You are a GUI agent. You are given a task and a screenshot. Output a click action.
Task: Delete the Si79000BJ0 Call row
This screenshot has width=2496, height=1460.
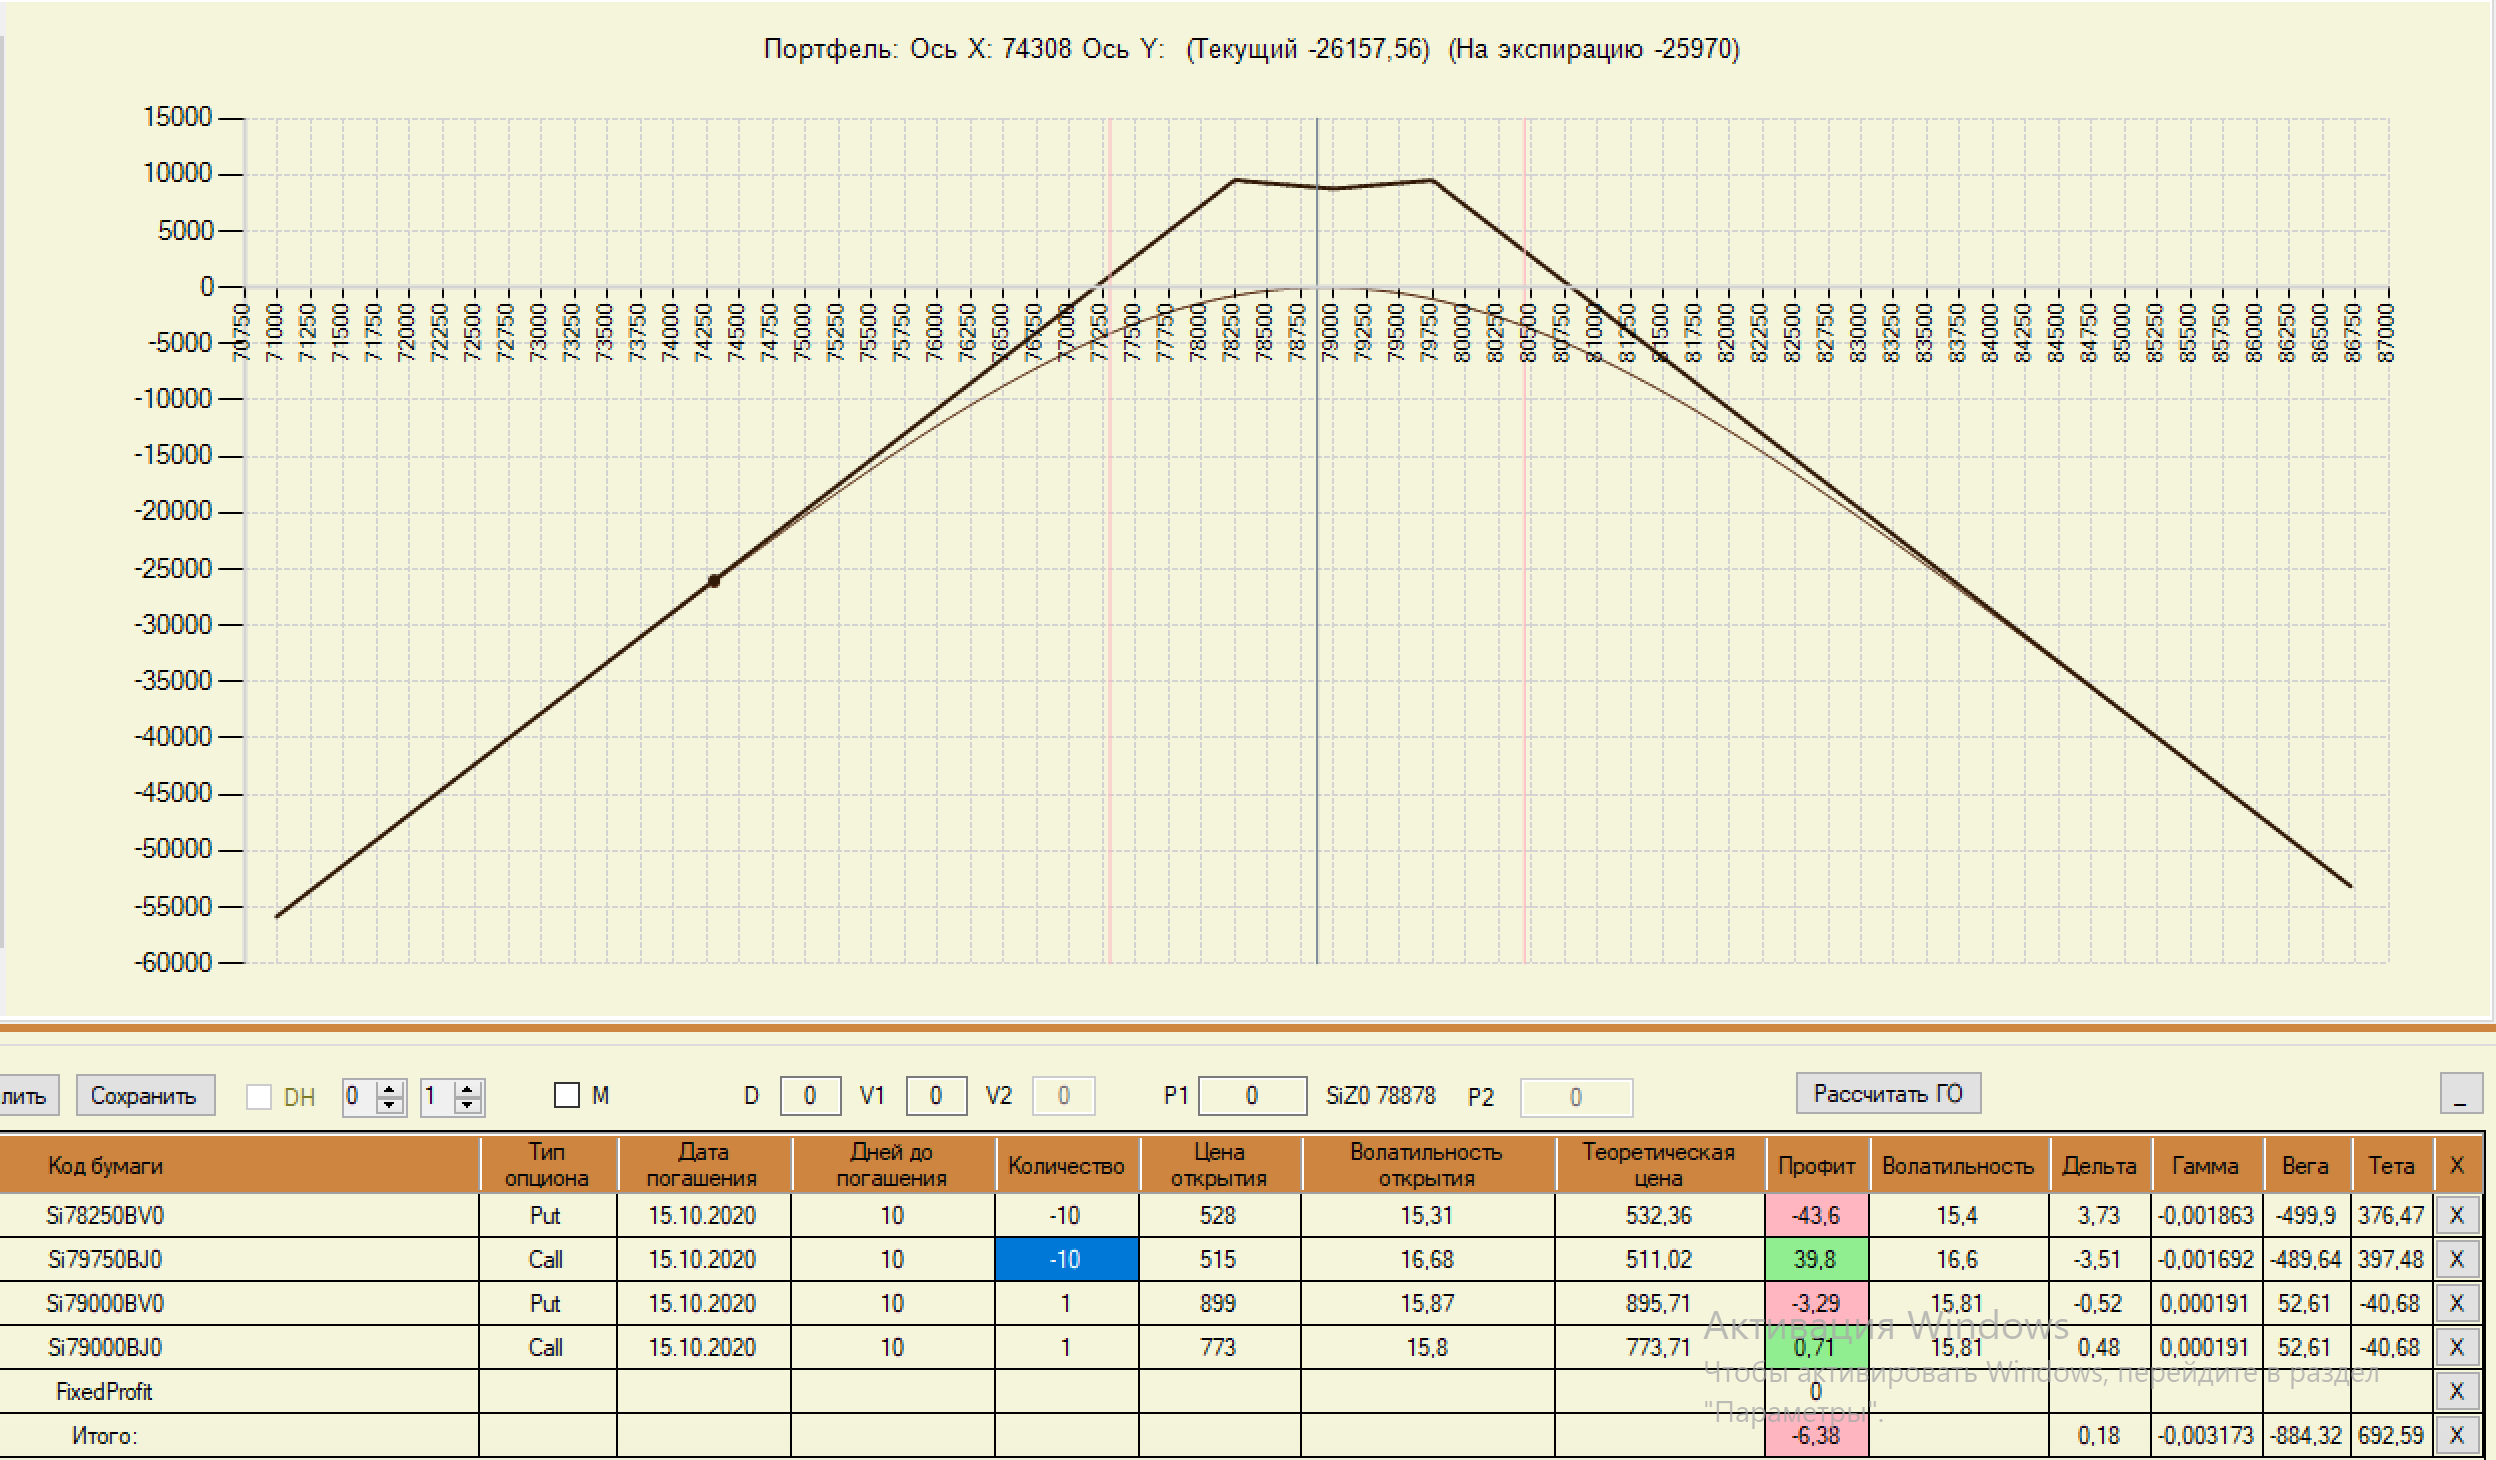2456,1348
